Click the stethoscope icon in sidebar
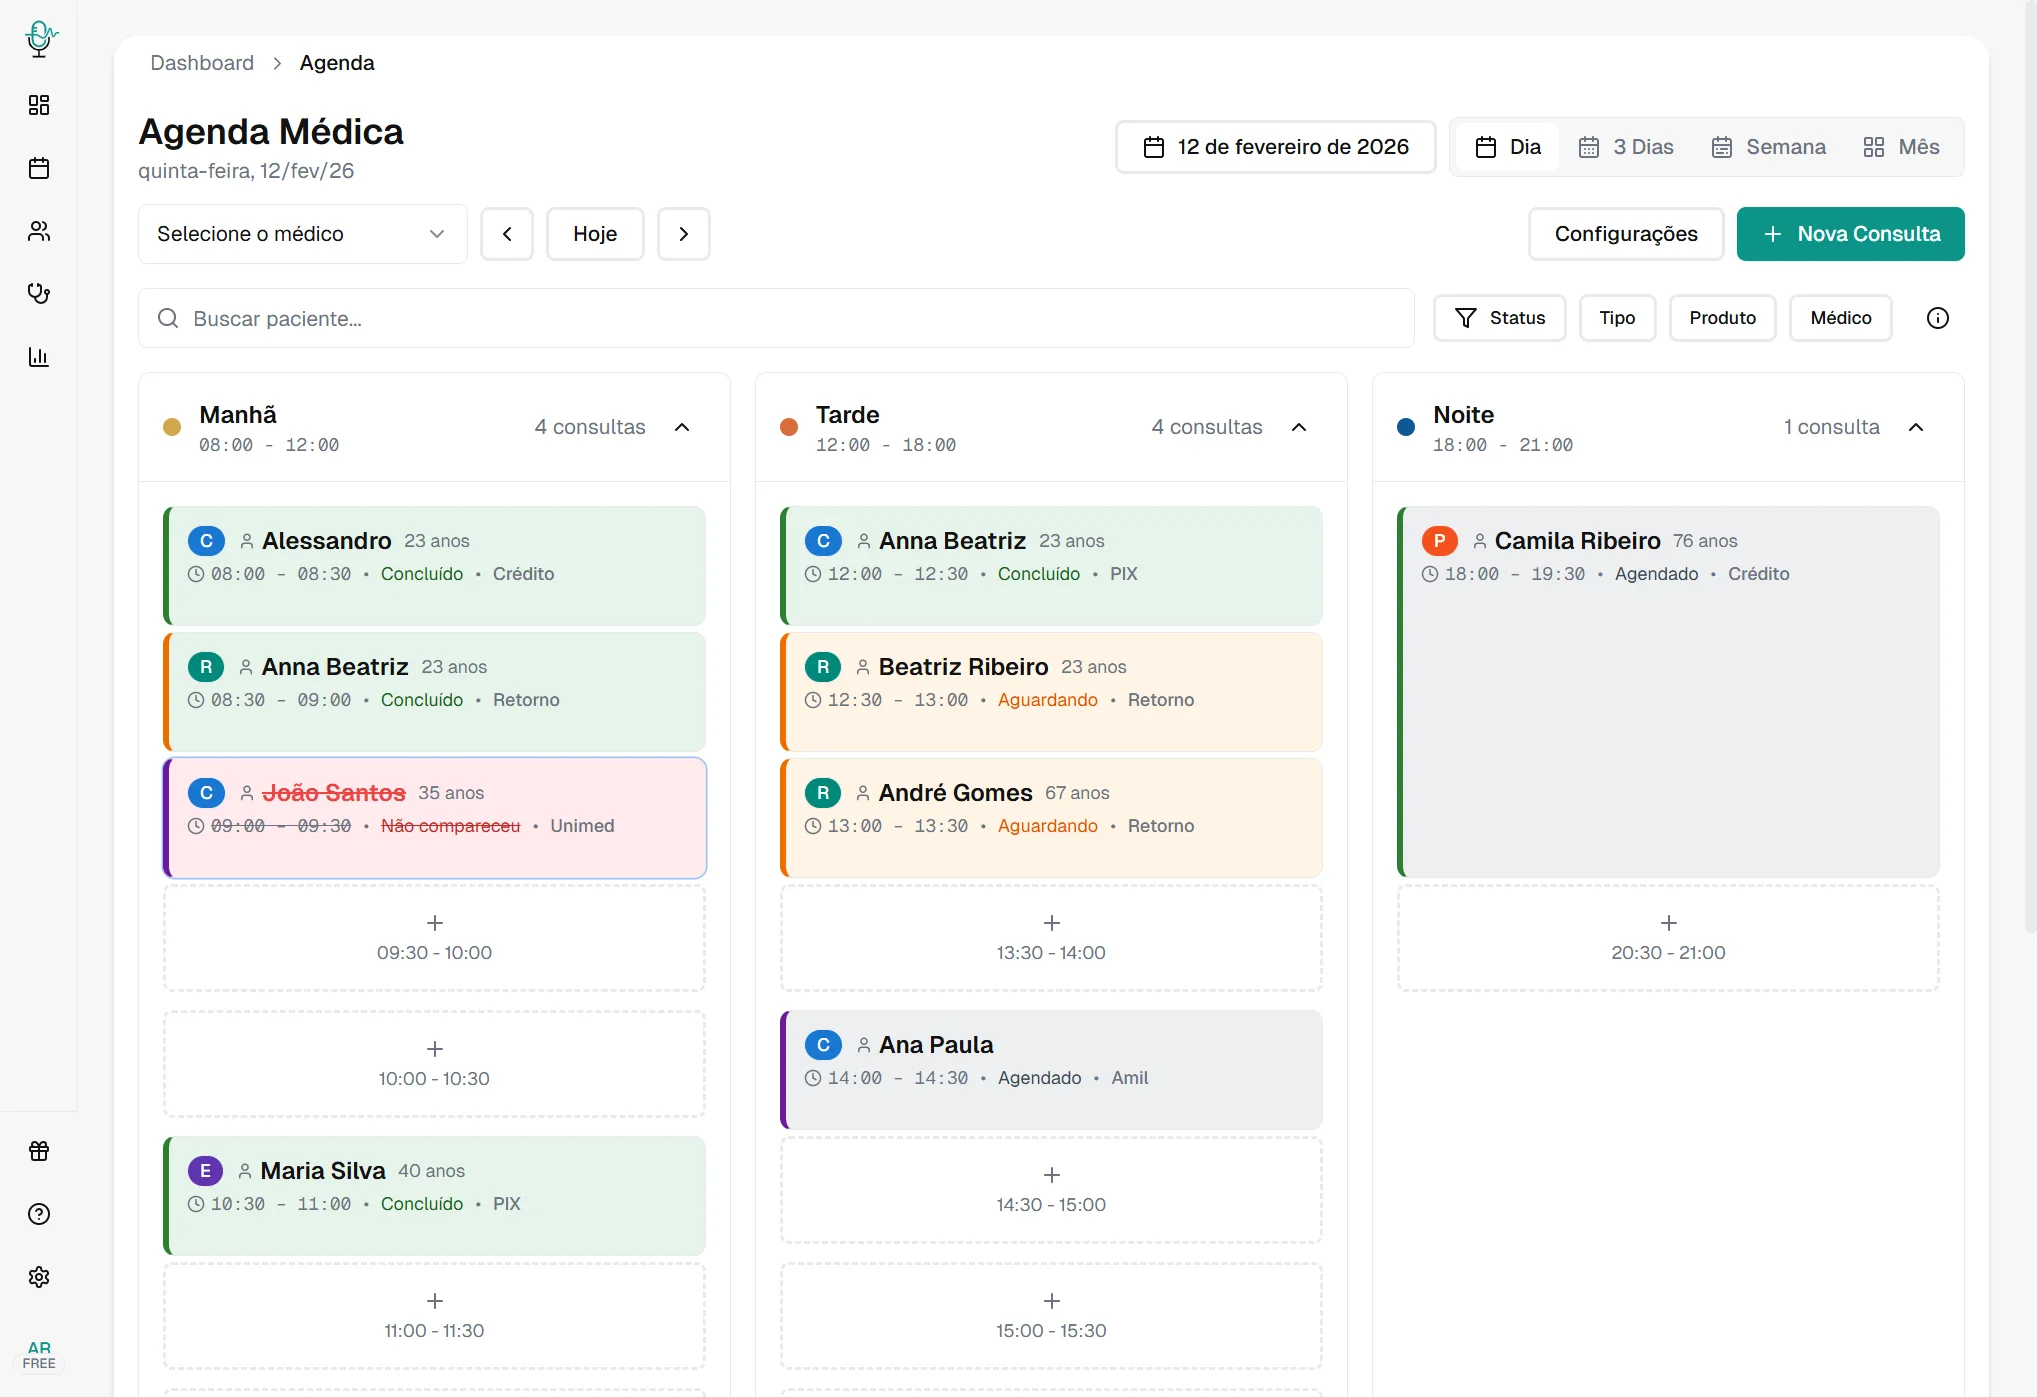Image resolution: width=2037 pixels, height=1397 pixels. (39, 293)
